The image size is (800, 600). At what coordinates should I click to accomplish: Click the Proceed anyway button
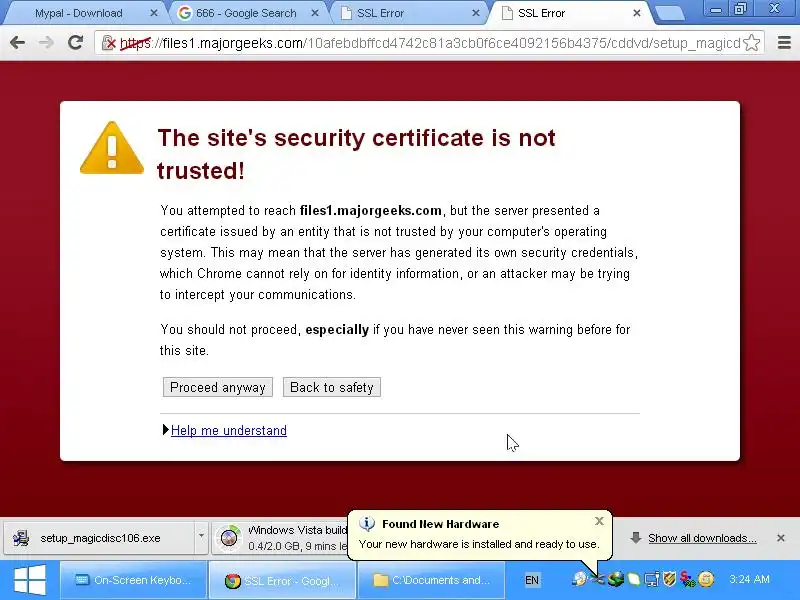[x=218, y=387]
